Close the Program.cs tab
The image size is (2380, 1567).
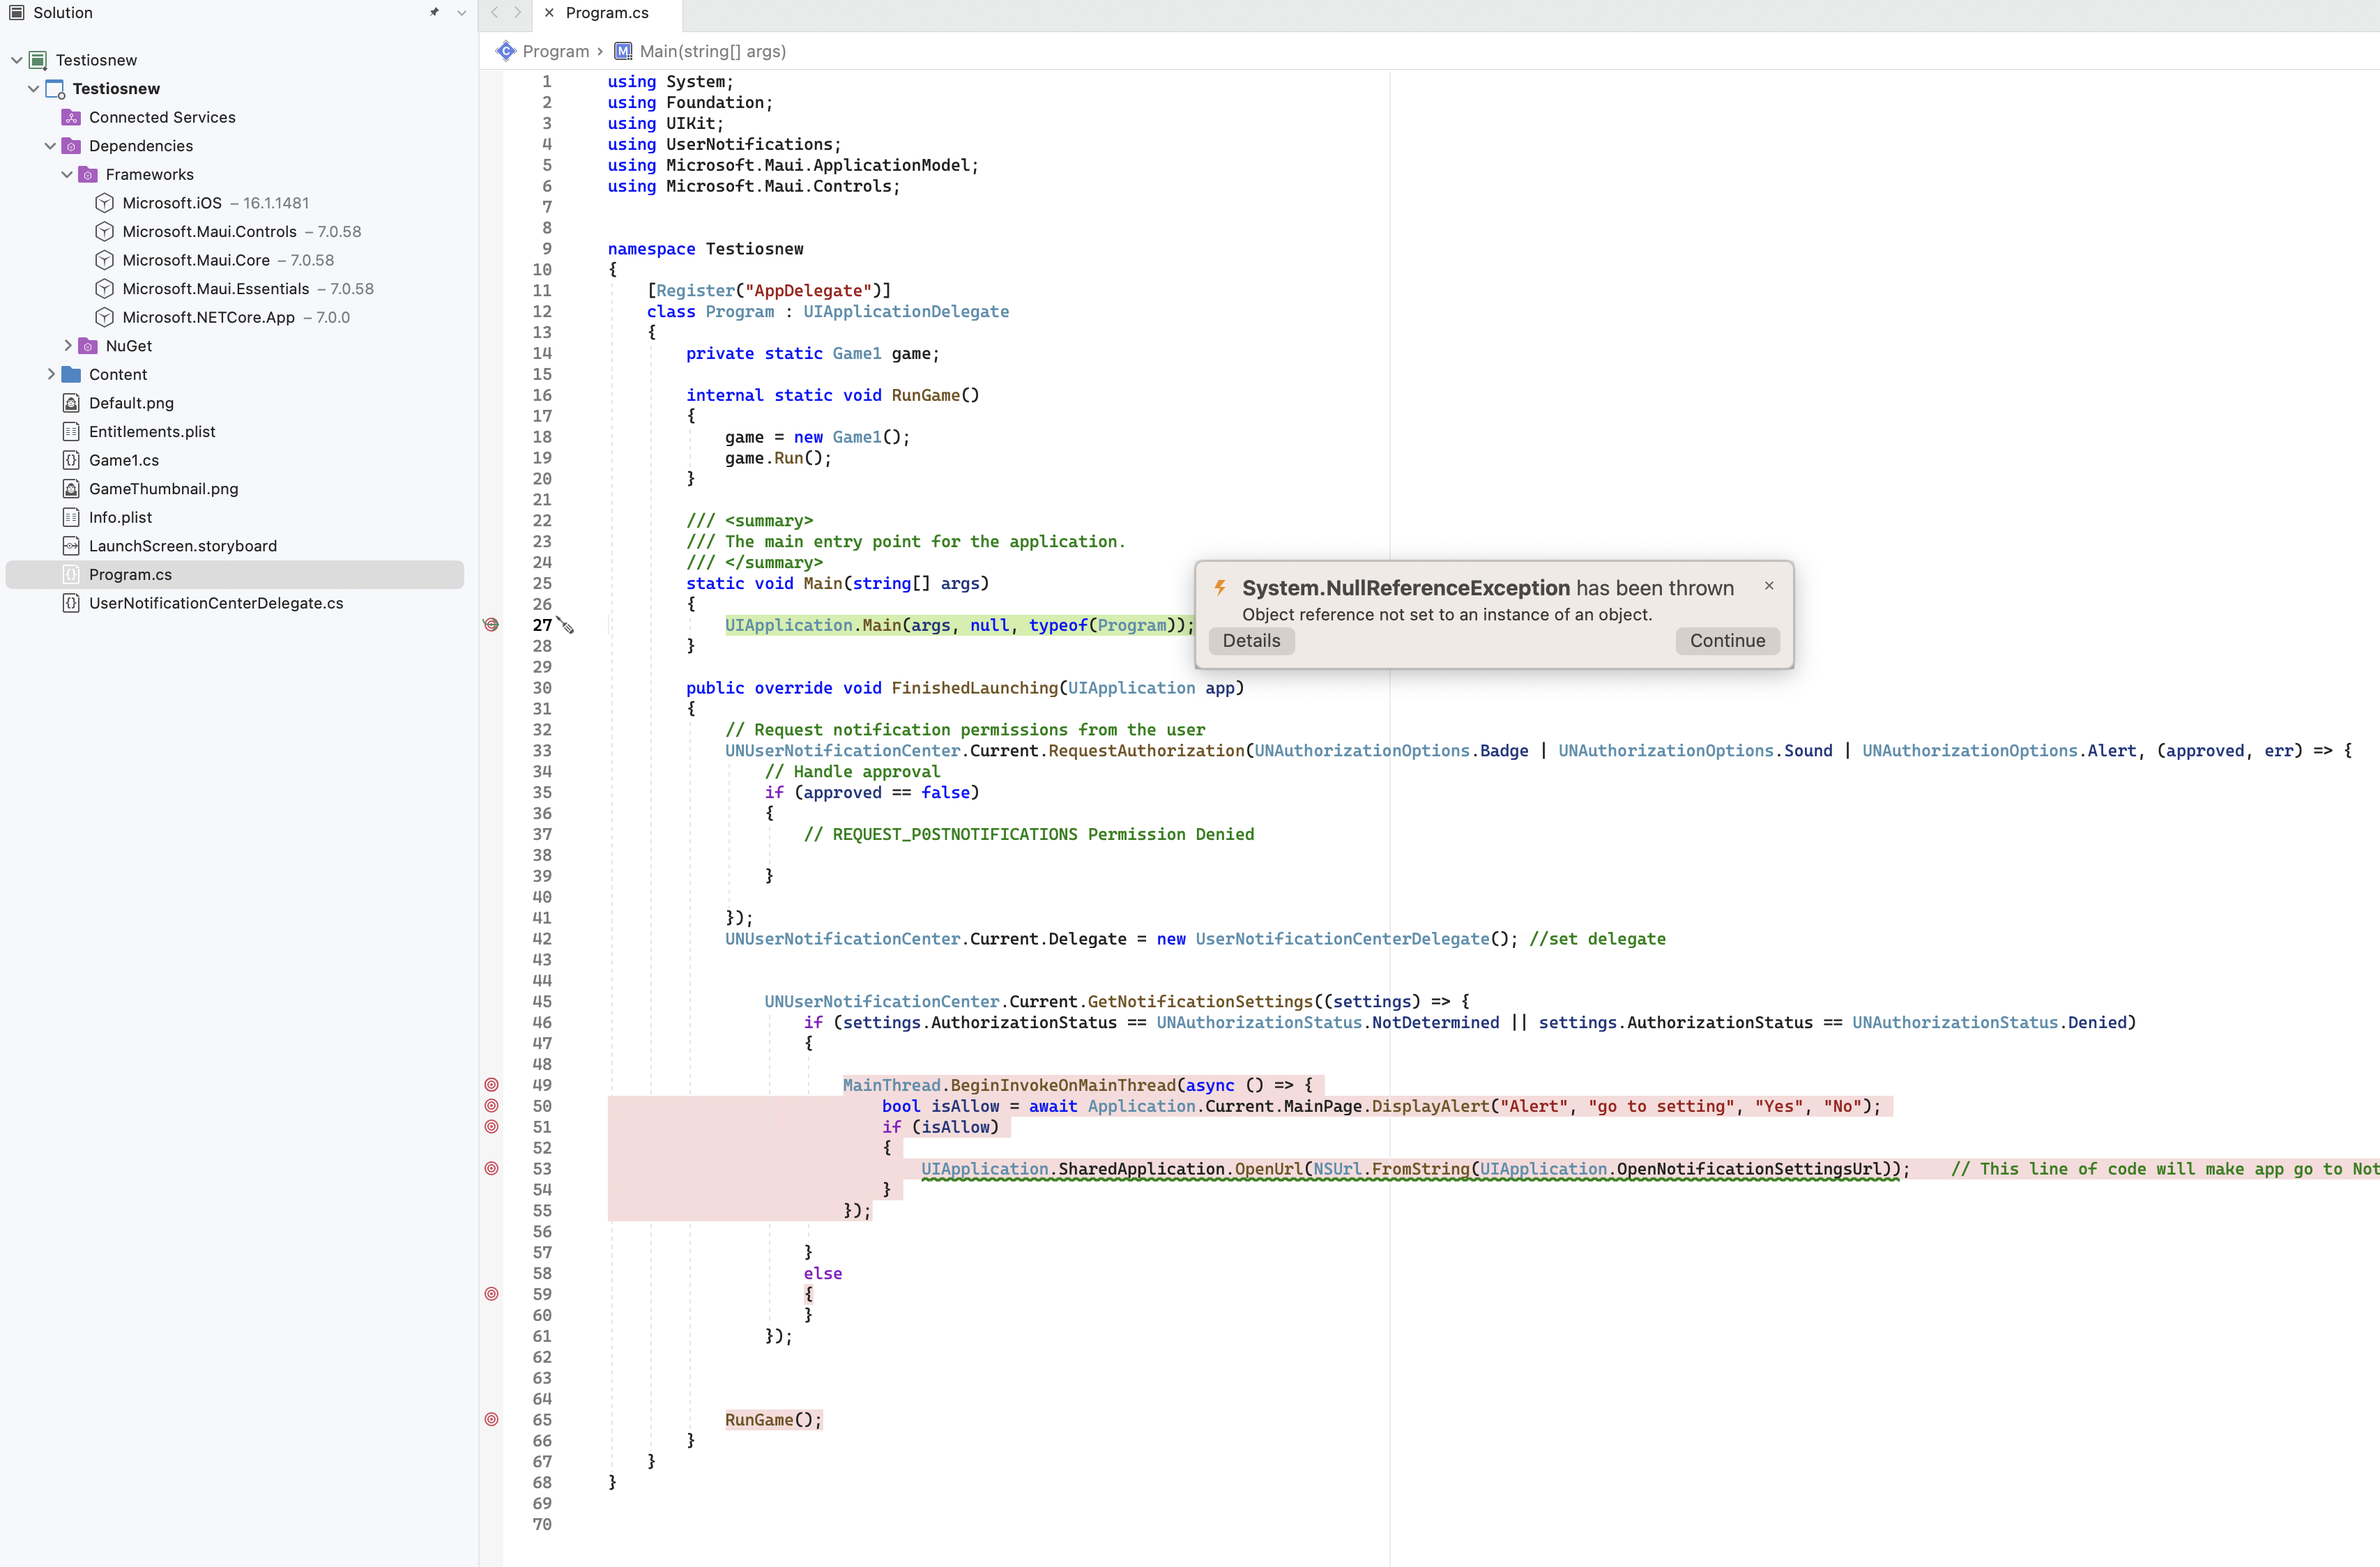(549, 13)
